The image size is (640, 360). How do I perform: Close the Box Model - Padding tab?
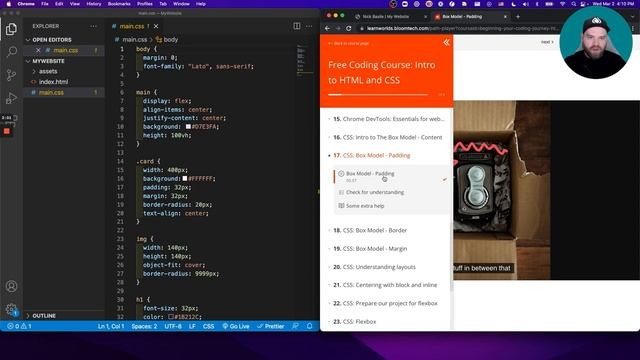pos(505,17)
